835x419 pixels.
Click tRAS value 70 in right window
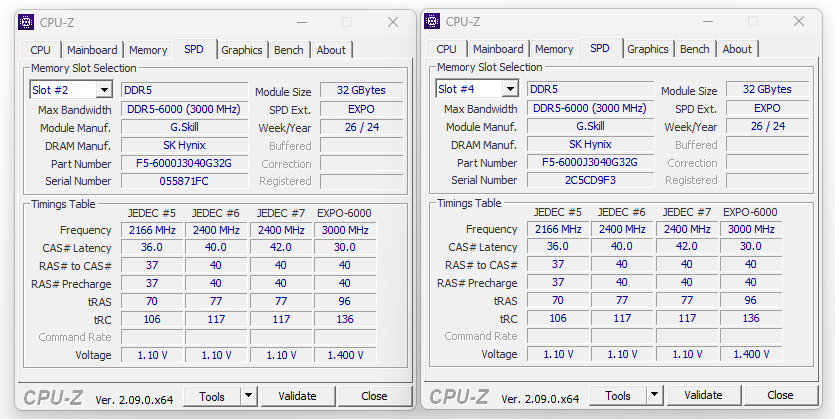click(558, 300)
